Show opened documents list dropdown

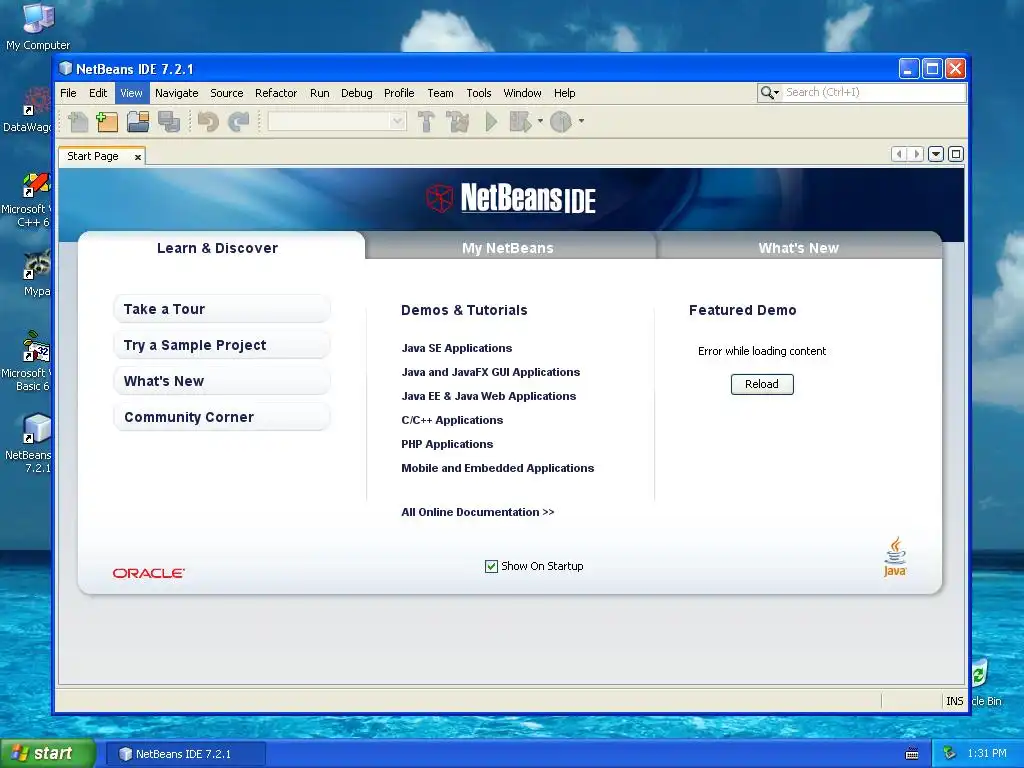point(936,154)
